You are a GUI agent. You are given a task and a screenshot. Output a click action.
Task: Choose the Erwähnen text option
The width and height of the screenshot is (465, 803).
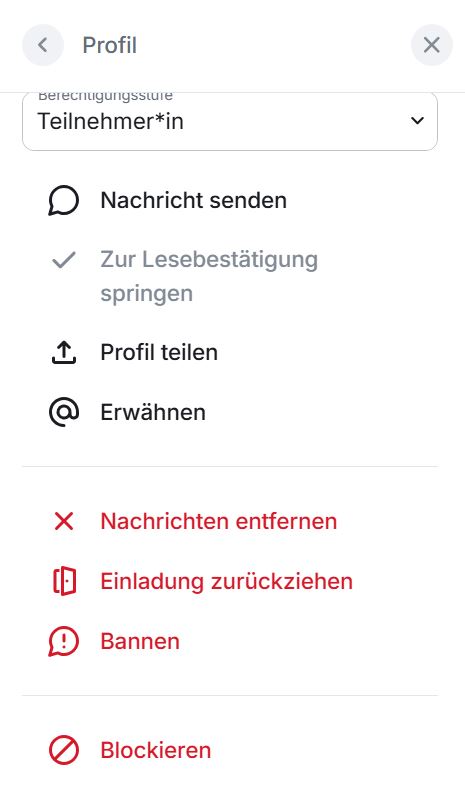click(x=153, y=412)
